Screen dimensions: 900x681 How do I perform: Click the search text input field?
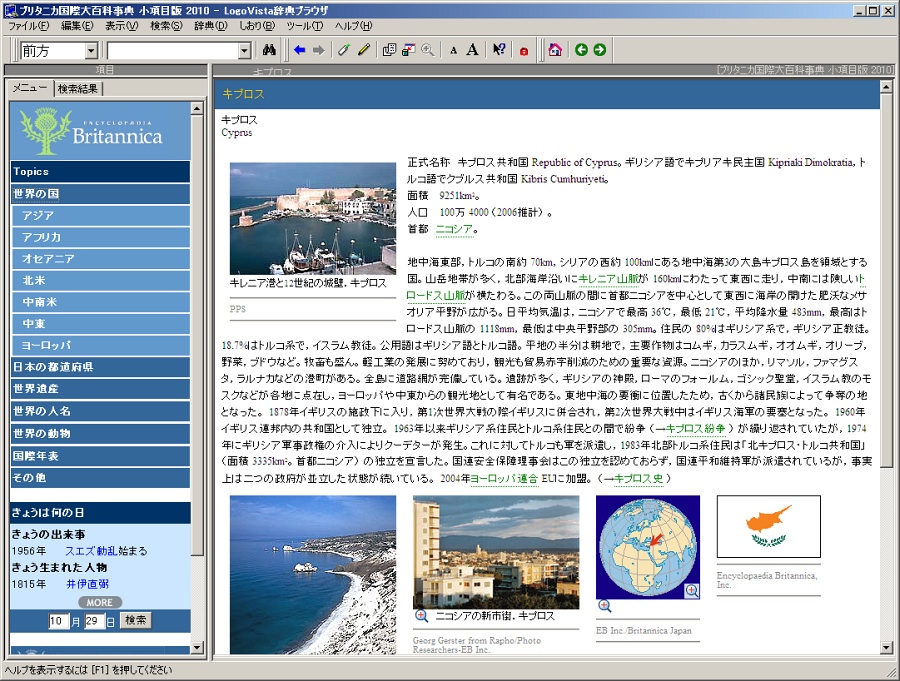[173, 51]
